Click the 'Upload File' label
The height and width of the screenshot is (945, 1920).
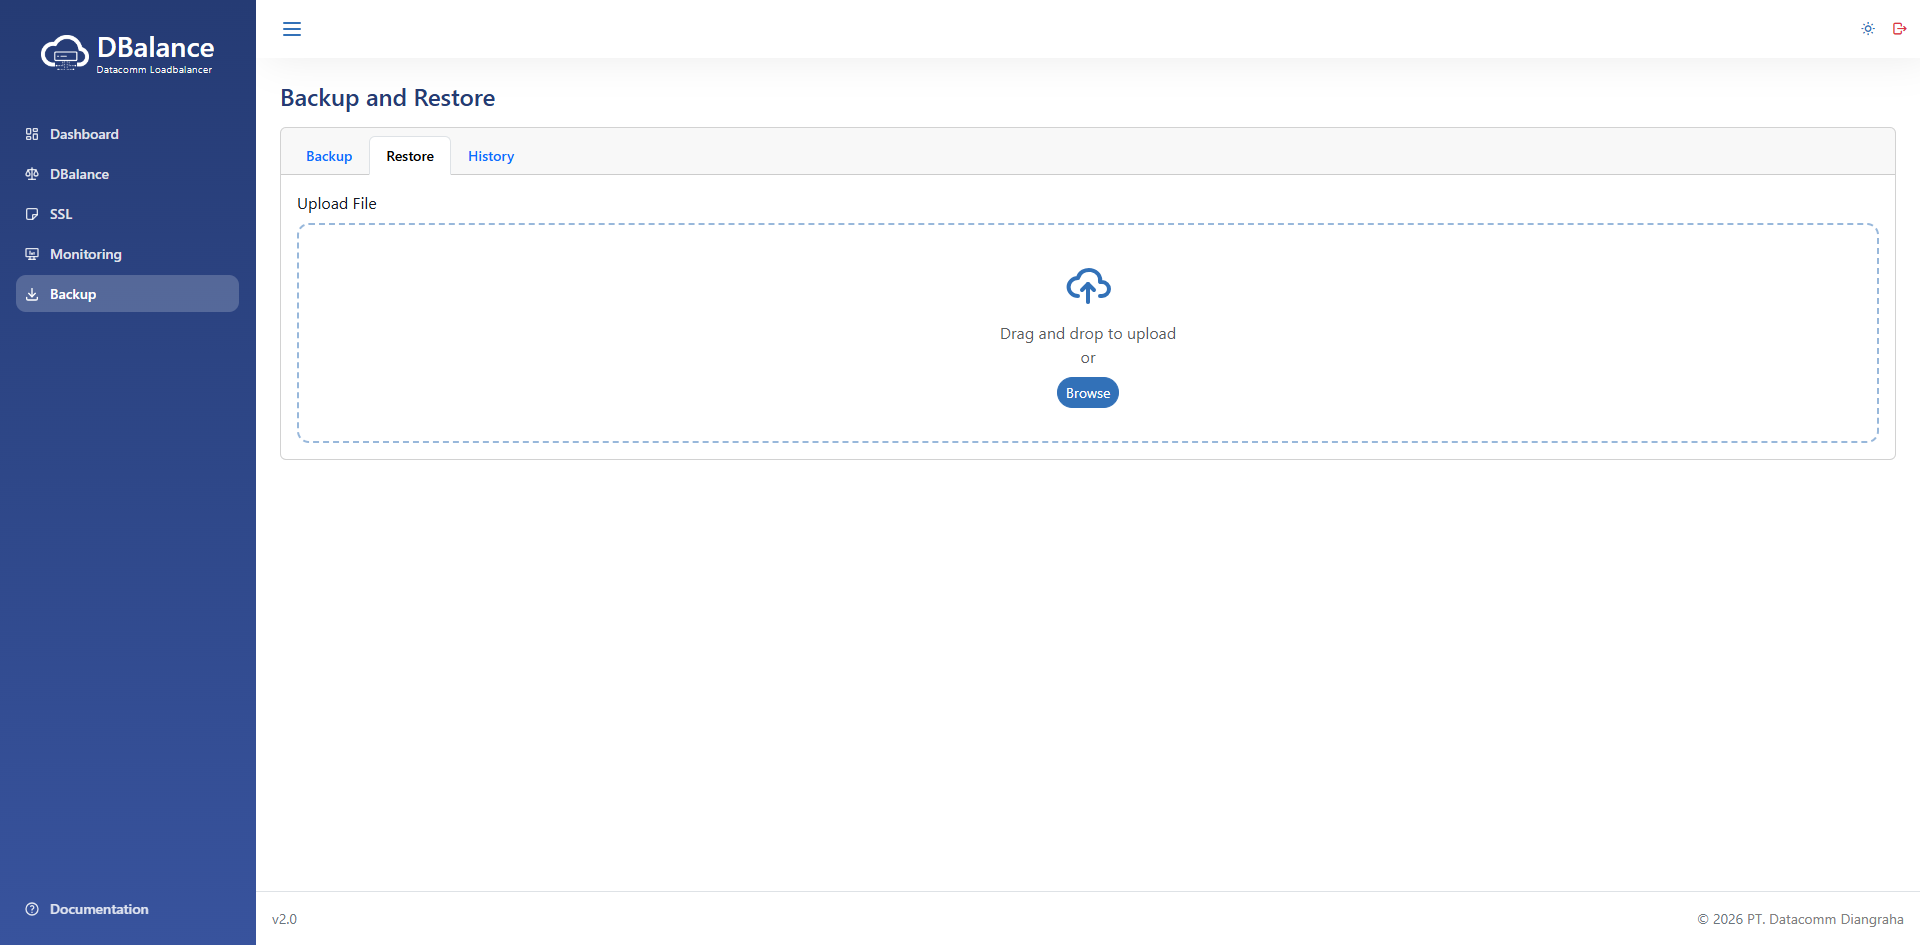pos(337,204)
